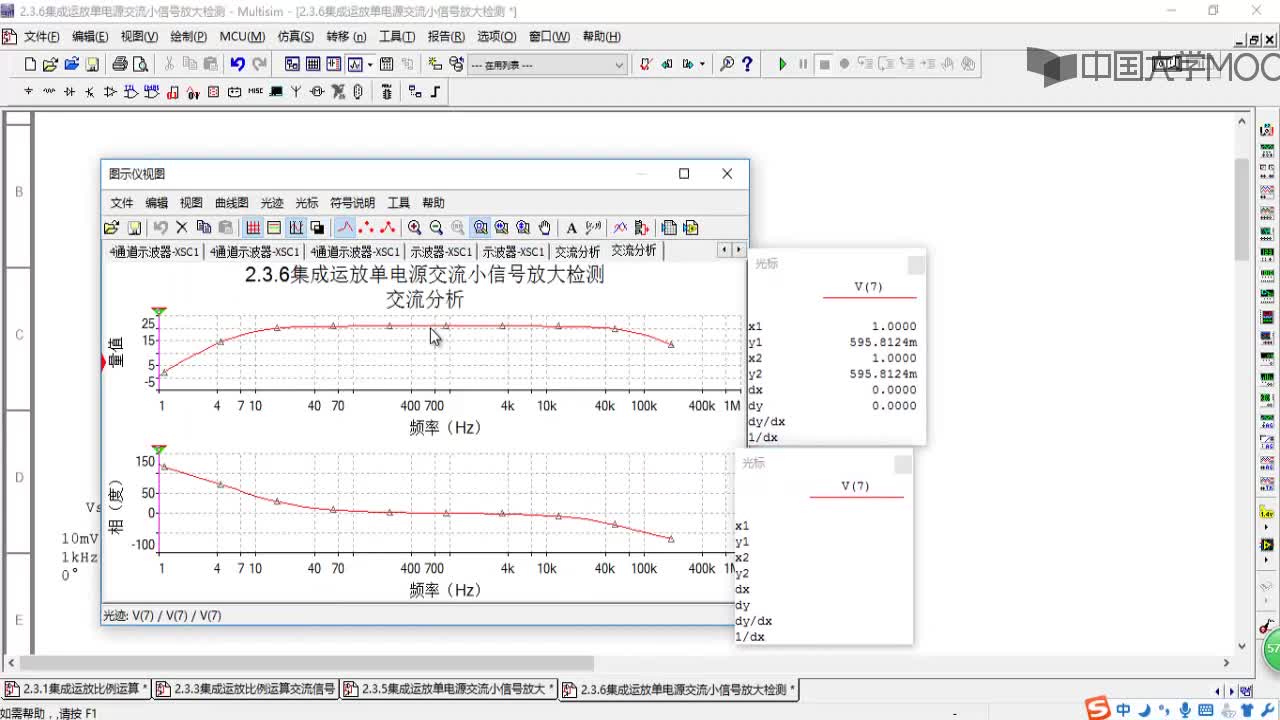
Task: Click the green cursor marker on magnitude plot
Action: click(x=159, y=312)
